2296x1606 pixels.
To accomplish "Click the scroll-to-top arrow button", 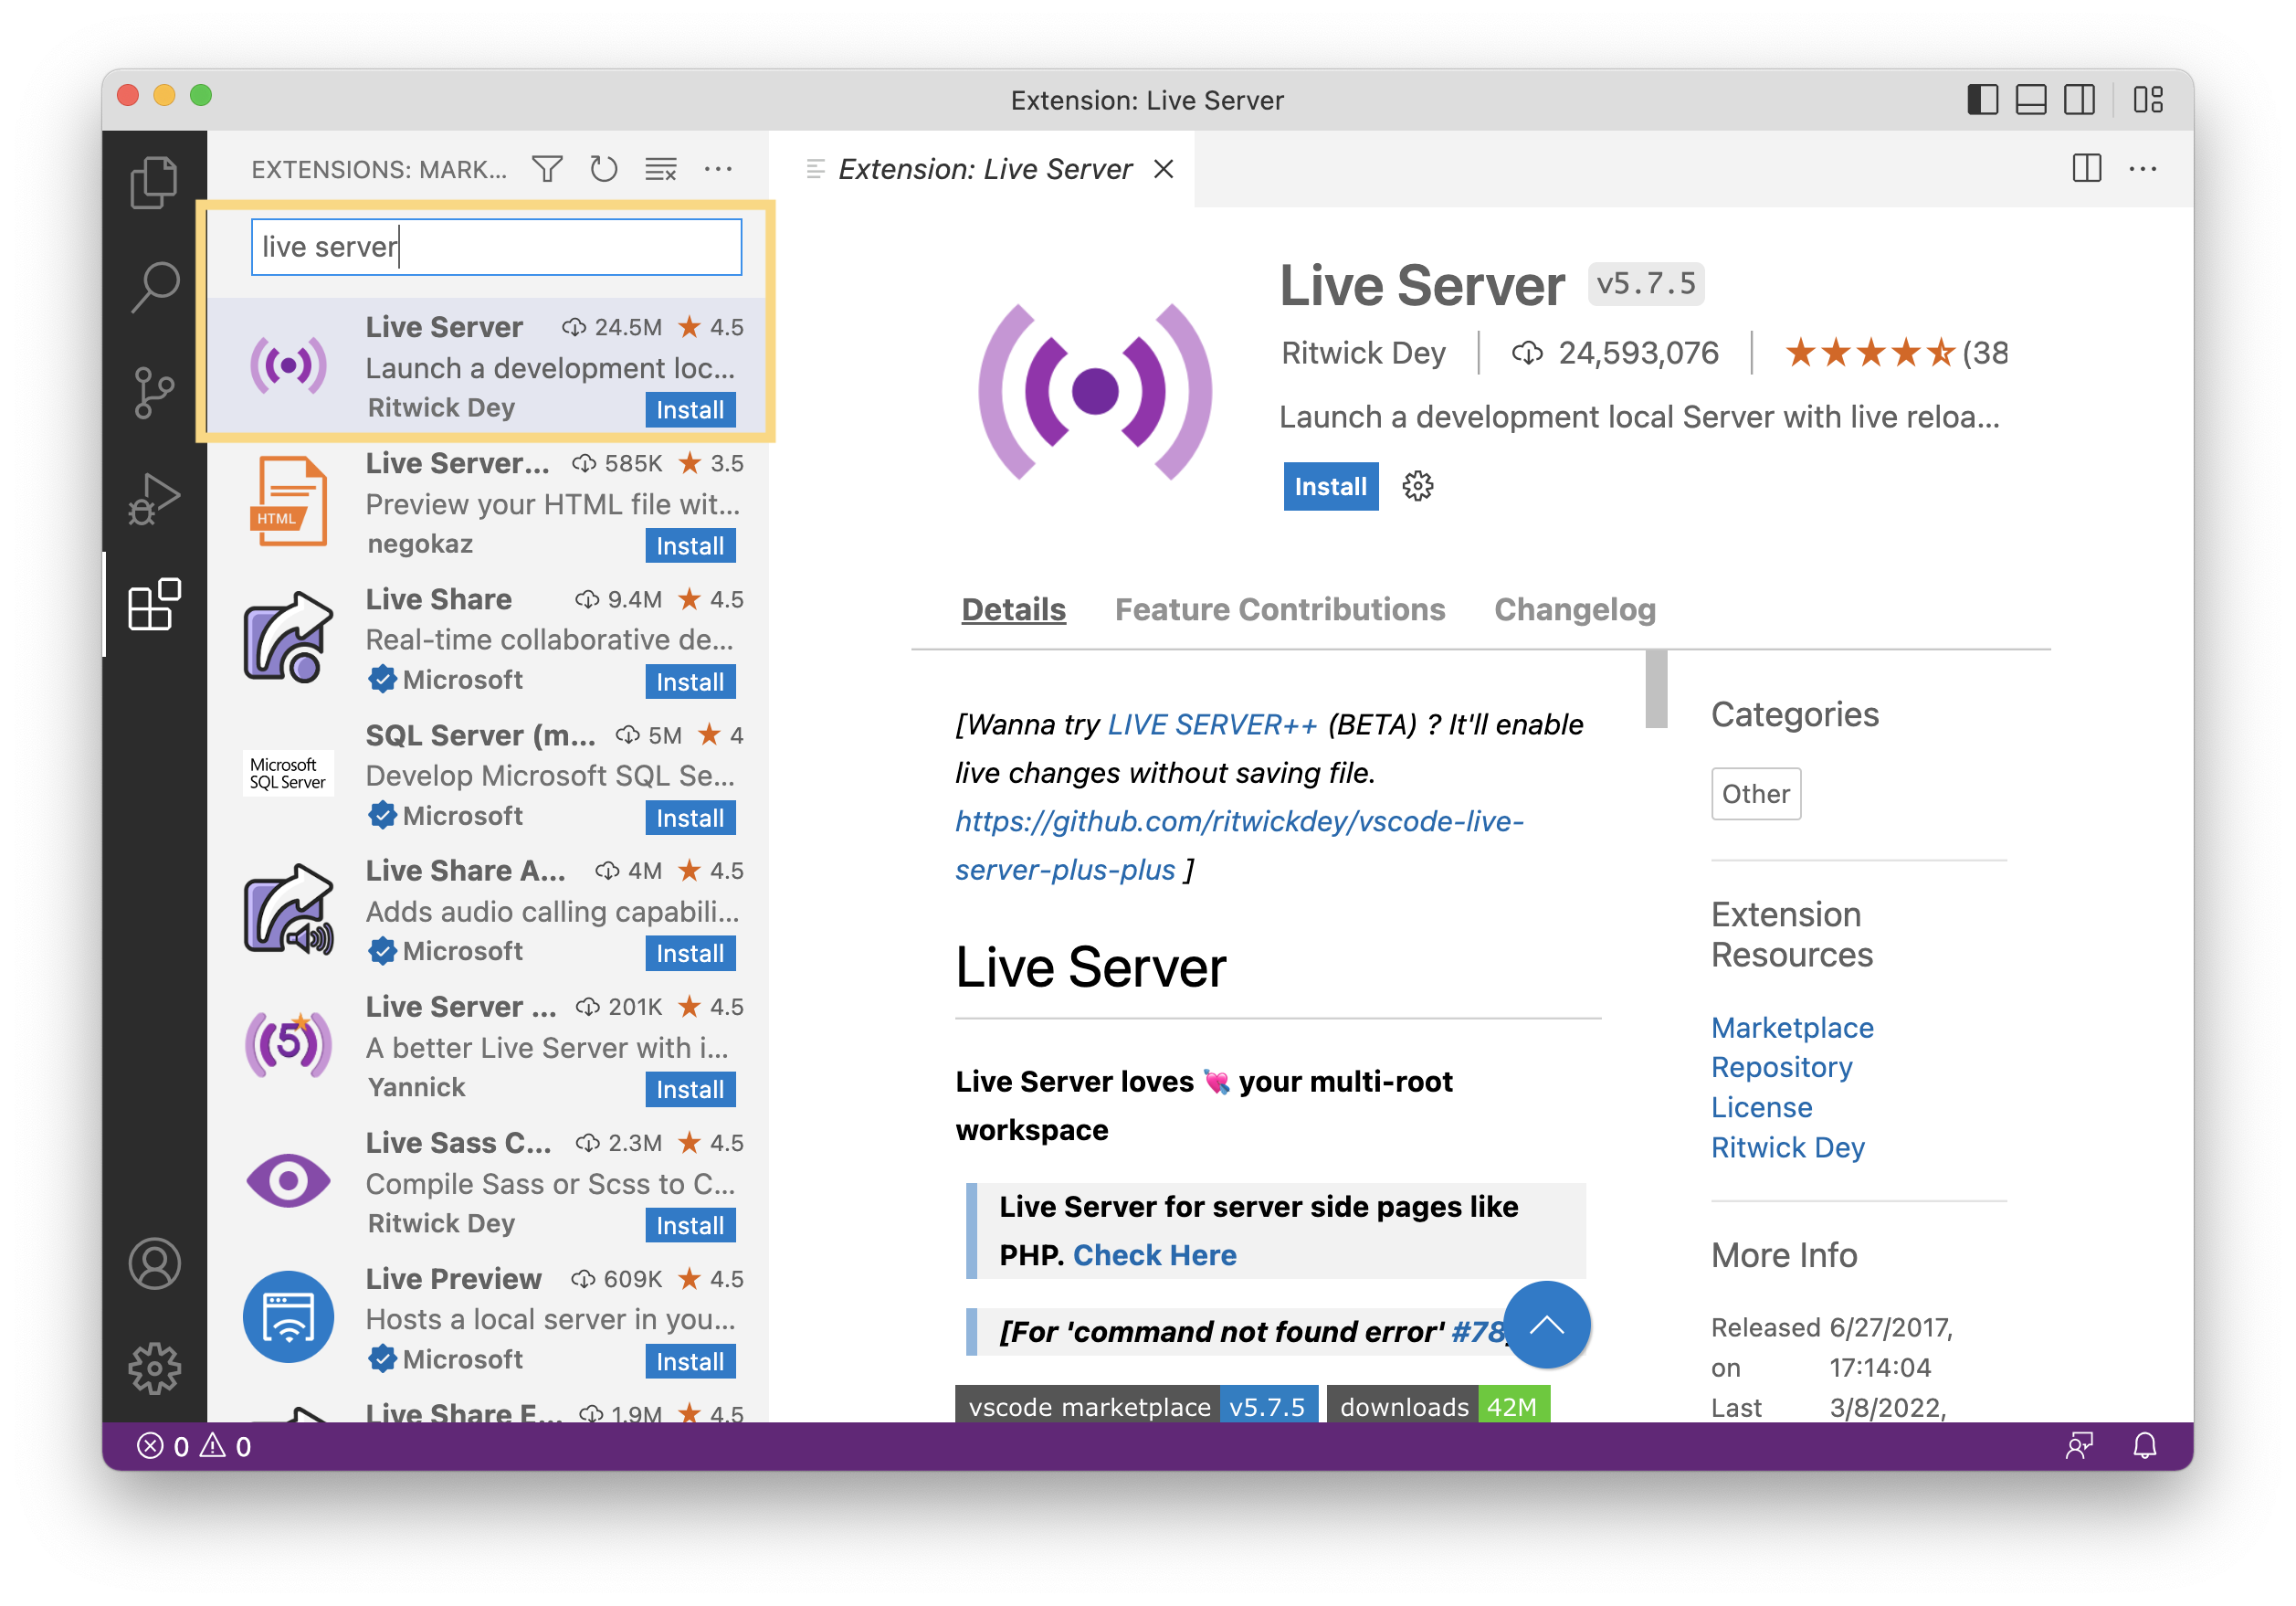I will [1547, 1325].
